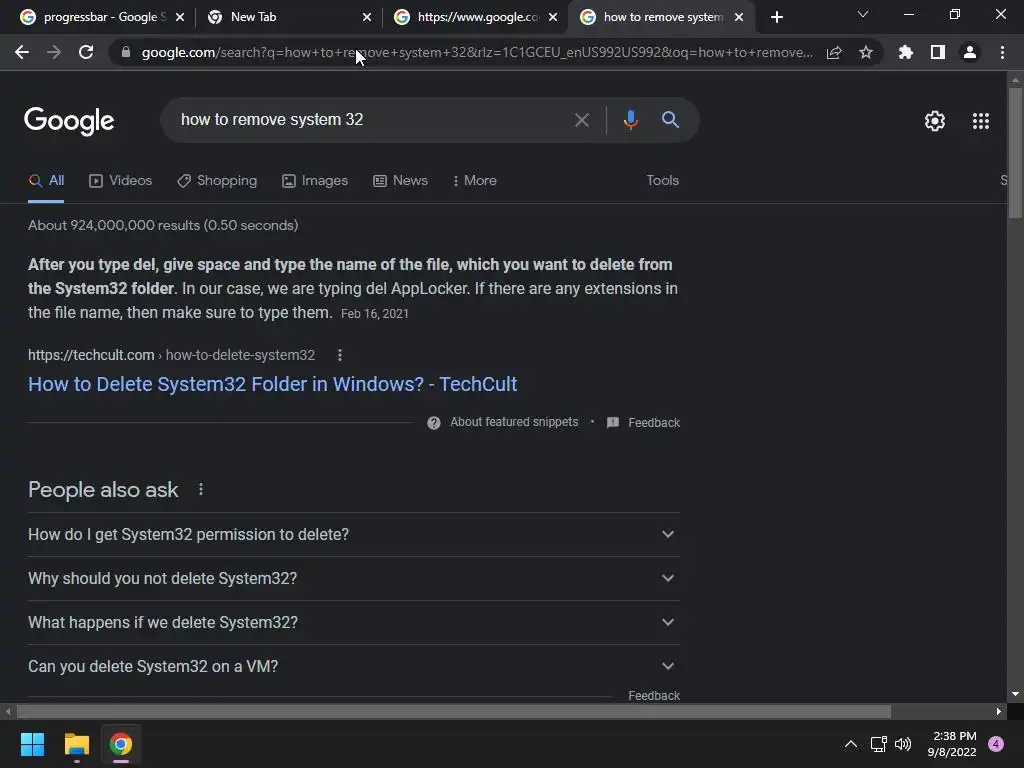Start voice search with microphone

point(630,120)
